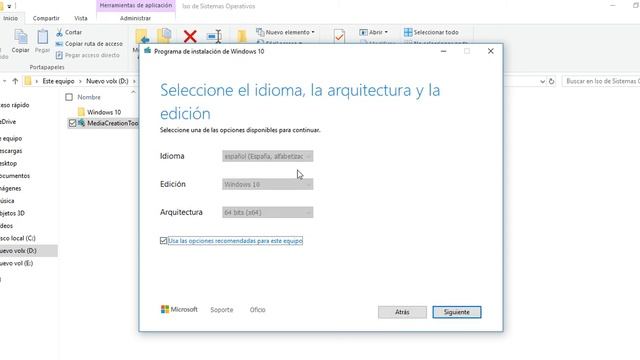Click the new folder icon in ribbon

point(242,37)
